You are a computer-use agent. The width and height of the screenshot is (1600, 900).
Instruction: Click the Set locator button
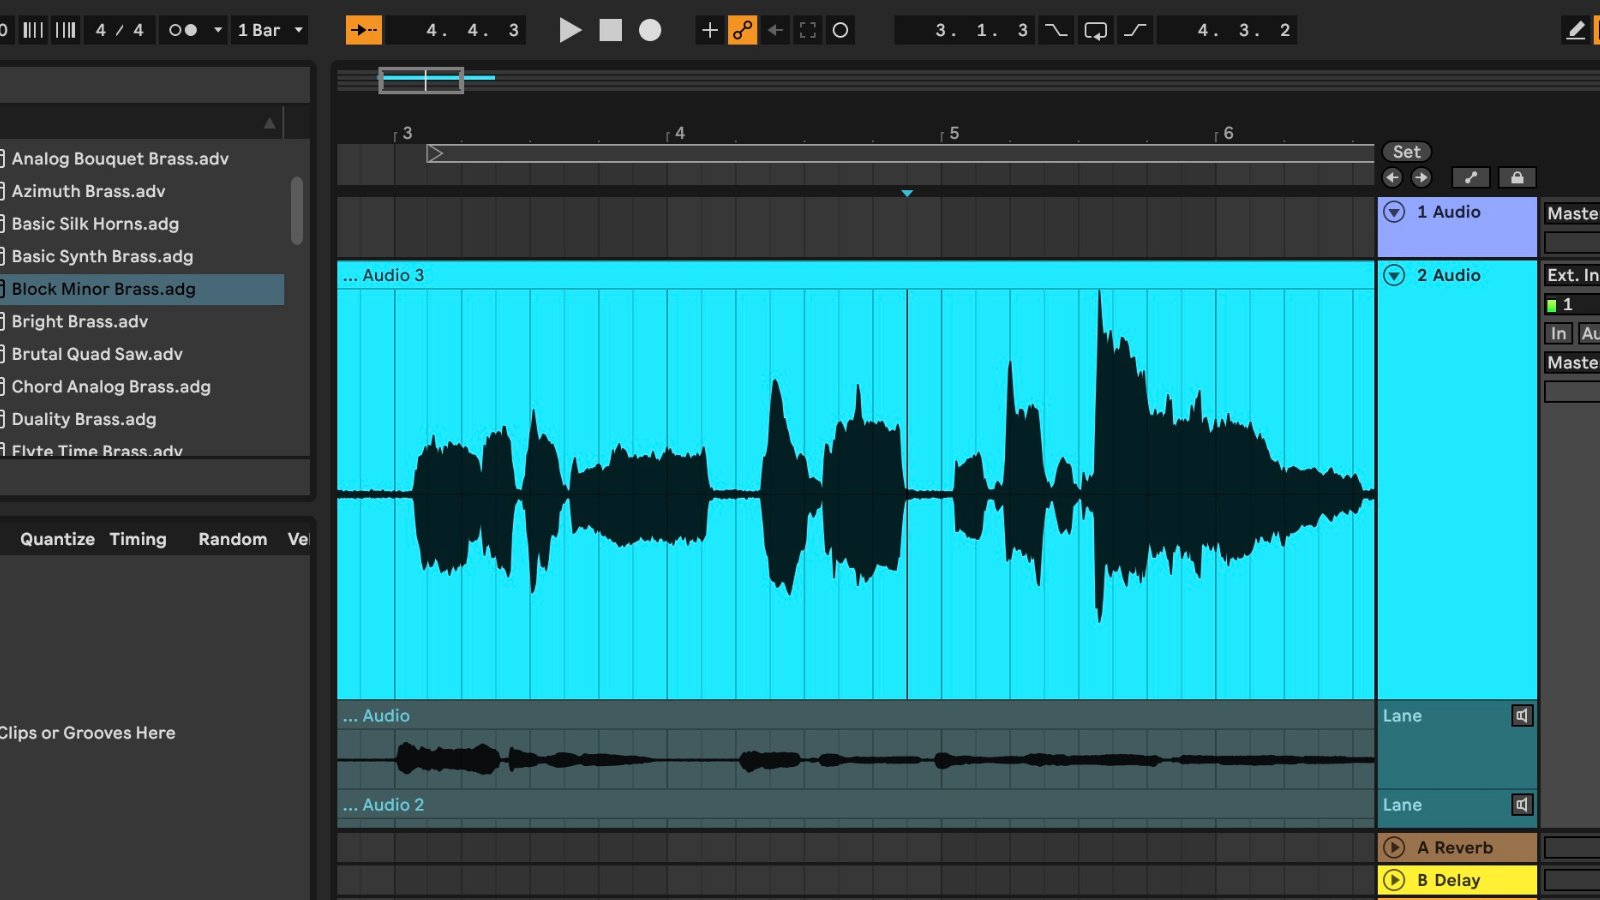1407,152
